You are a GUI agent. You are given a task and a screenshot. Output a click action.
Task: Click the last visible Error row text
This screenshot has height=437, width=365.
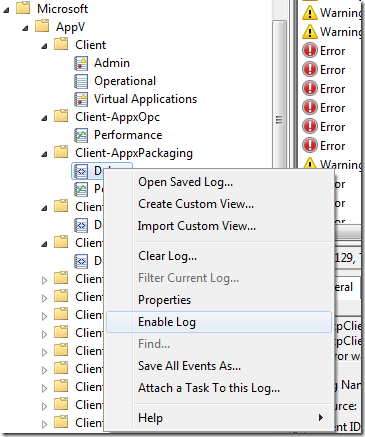point(332,146)
